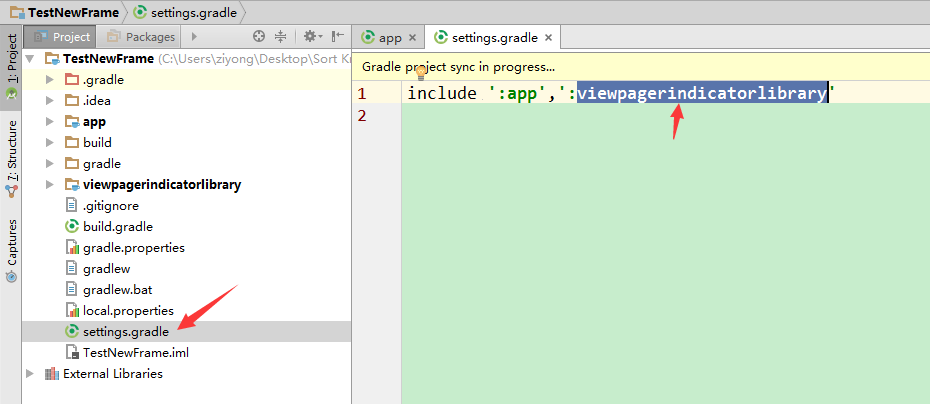
Task: Expand the .idea folder
Action: click(x=50, y=101)
